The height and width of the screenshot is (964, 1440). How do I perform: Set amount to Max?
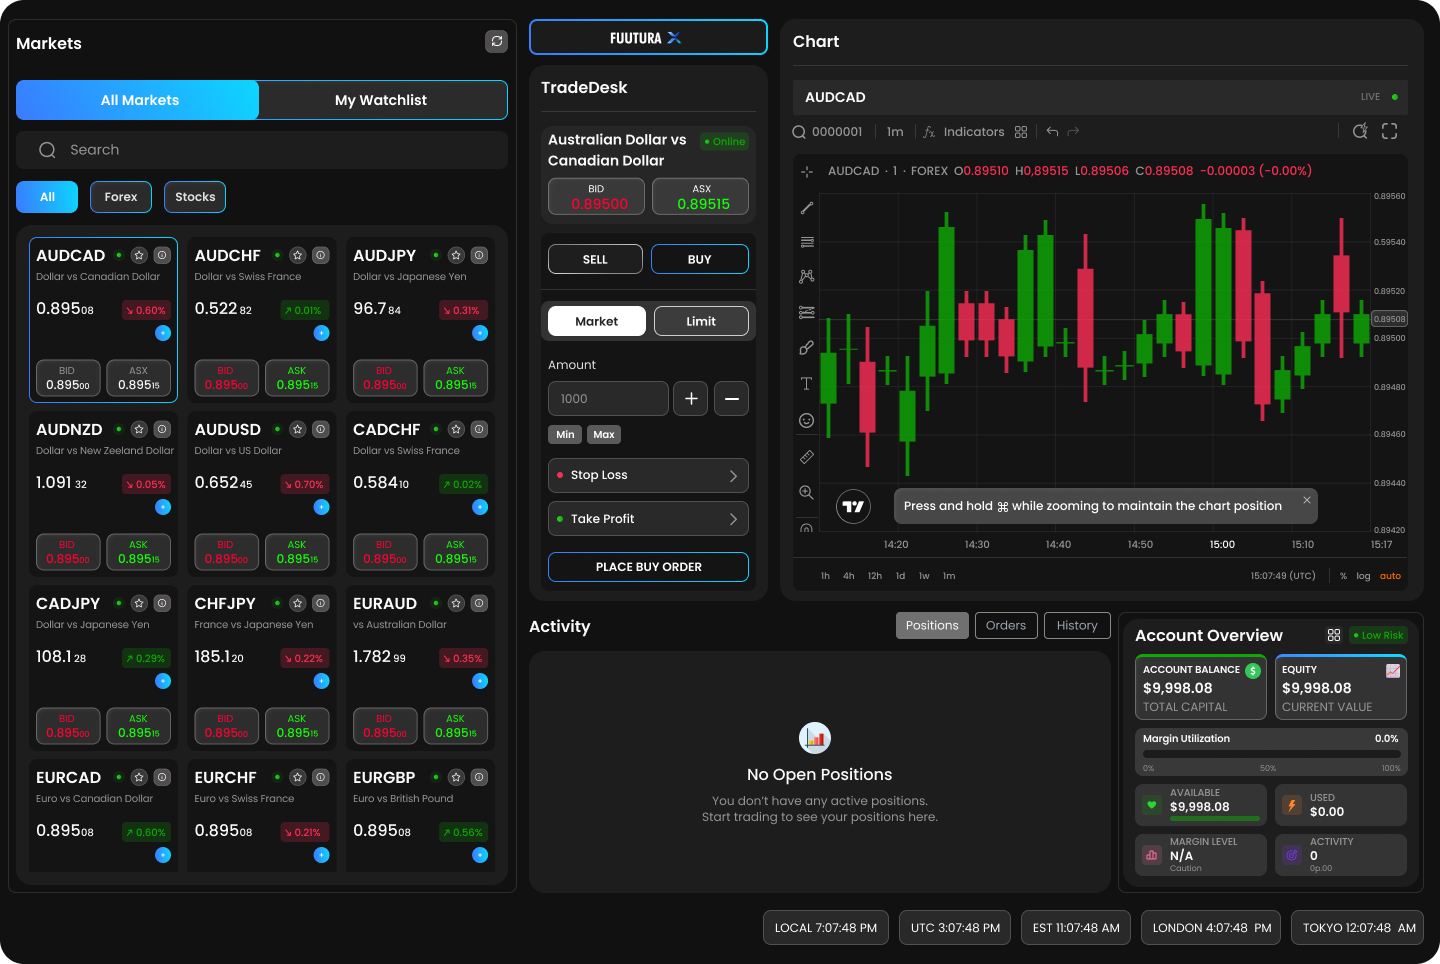pyautogui.click(x=604, y=434)
